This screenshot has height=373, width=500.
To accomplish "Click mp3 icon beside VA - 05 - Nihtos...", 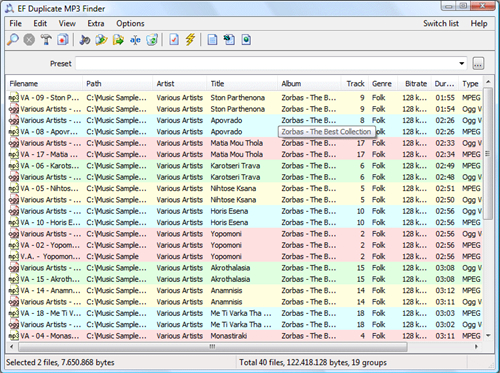I will coord(14,188).
